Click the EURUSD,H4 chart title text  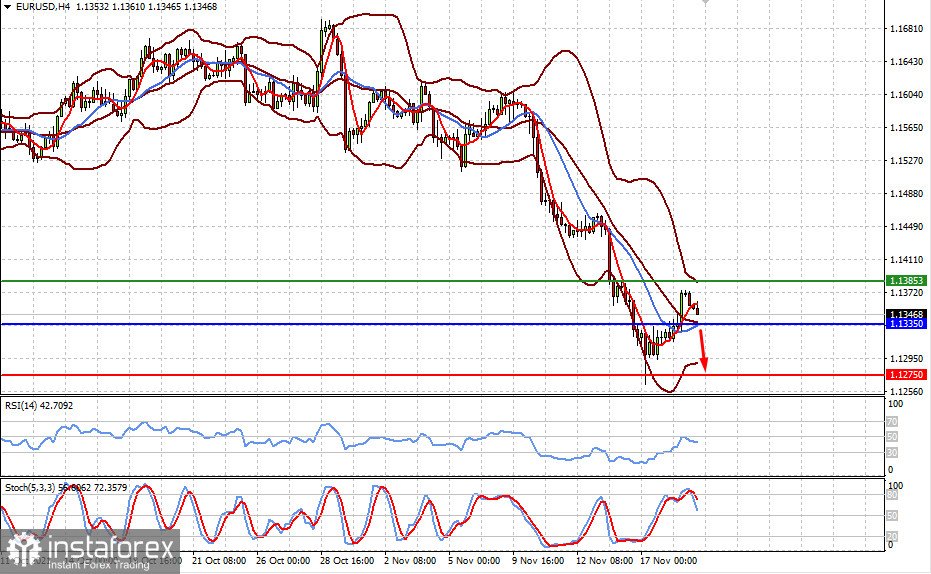tap(43, 7)
